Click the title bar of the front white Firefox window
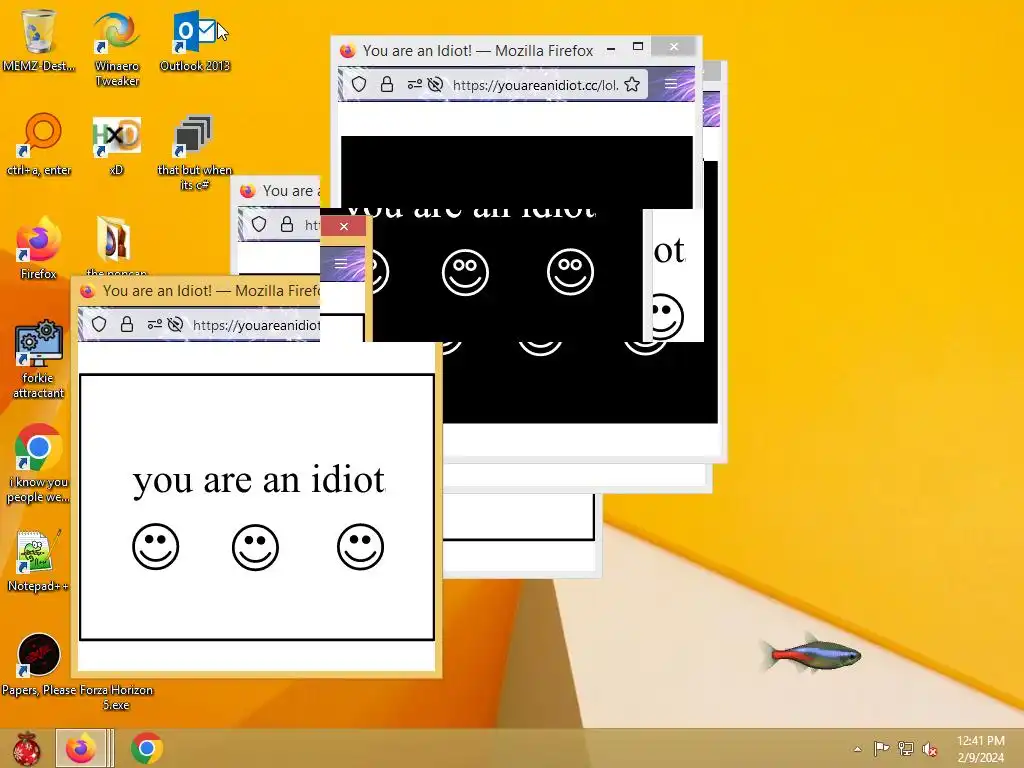This screenshot has height=768, width=1024. click(x=196, y=291)
